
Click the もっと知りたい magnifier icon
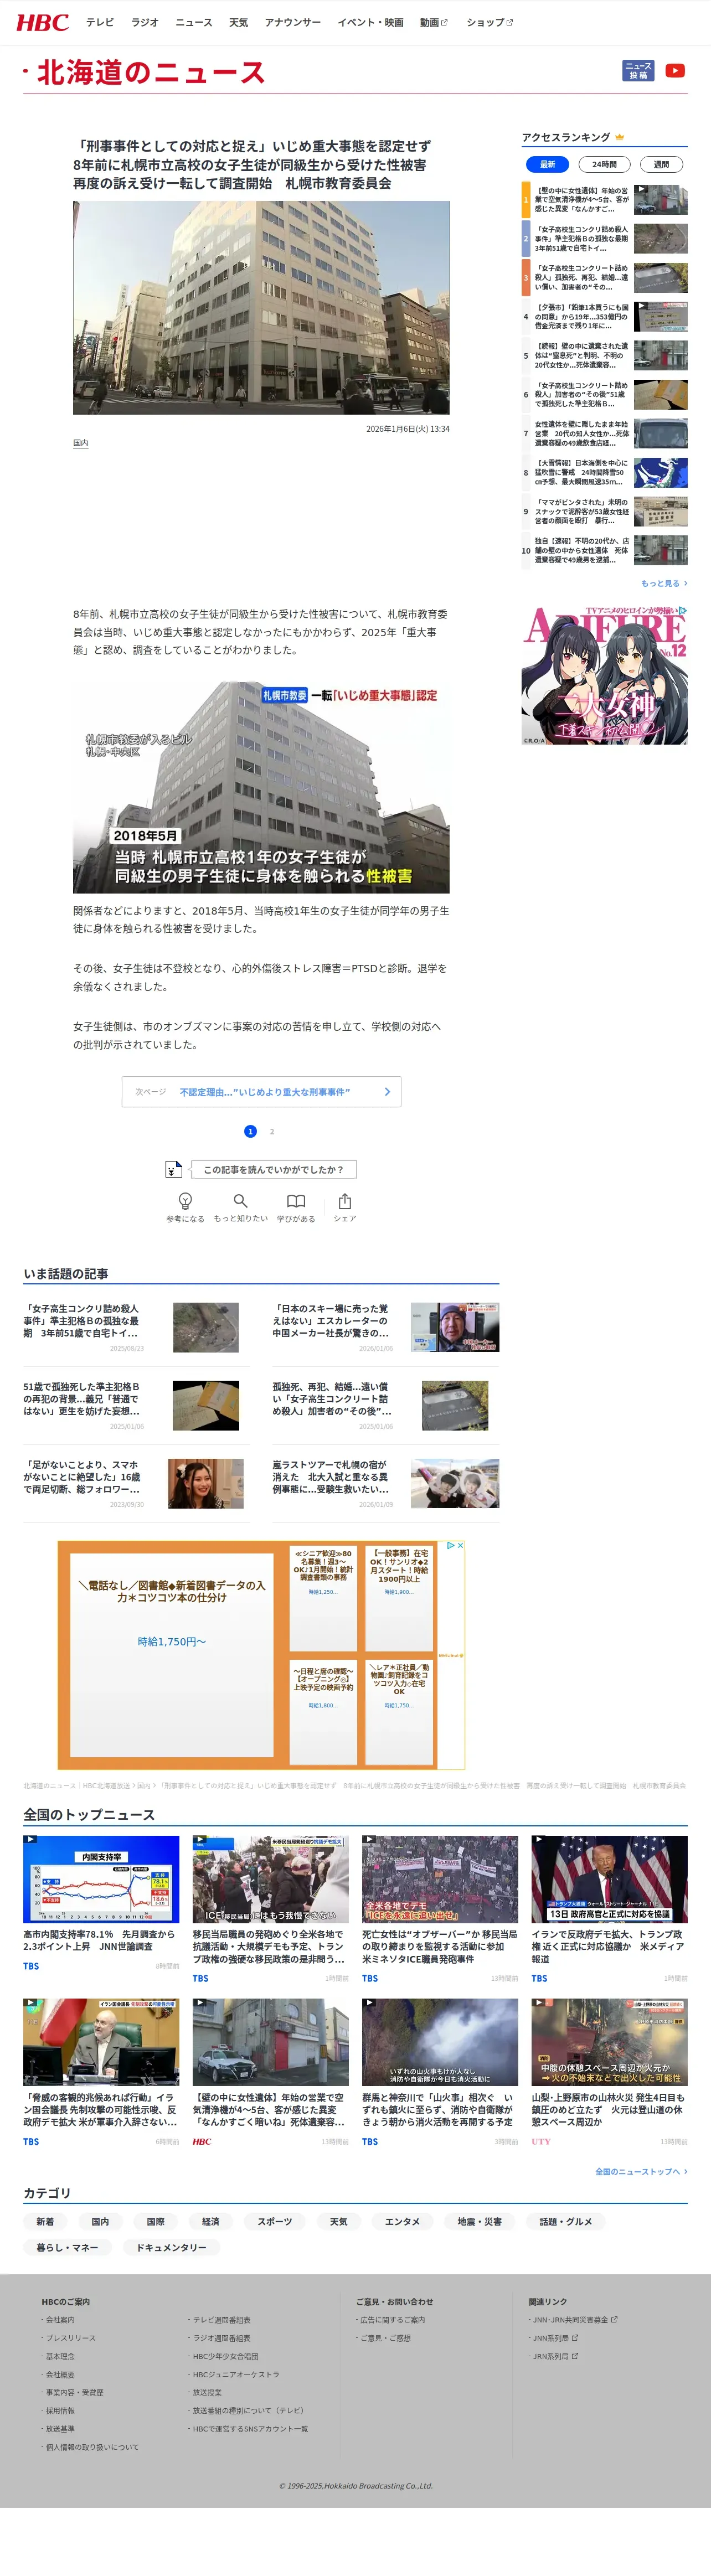(x=240, y=1201)
